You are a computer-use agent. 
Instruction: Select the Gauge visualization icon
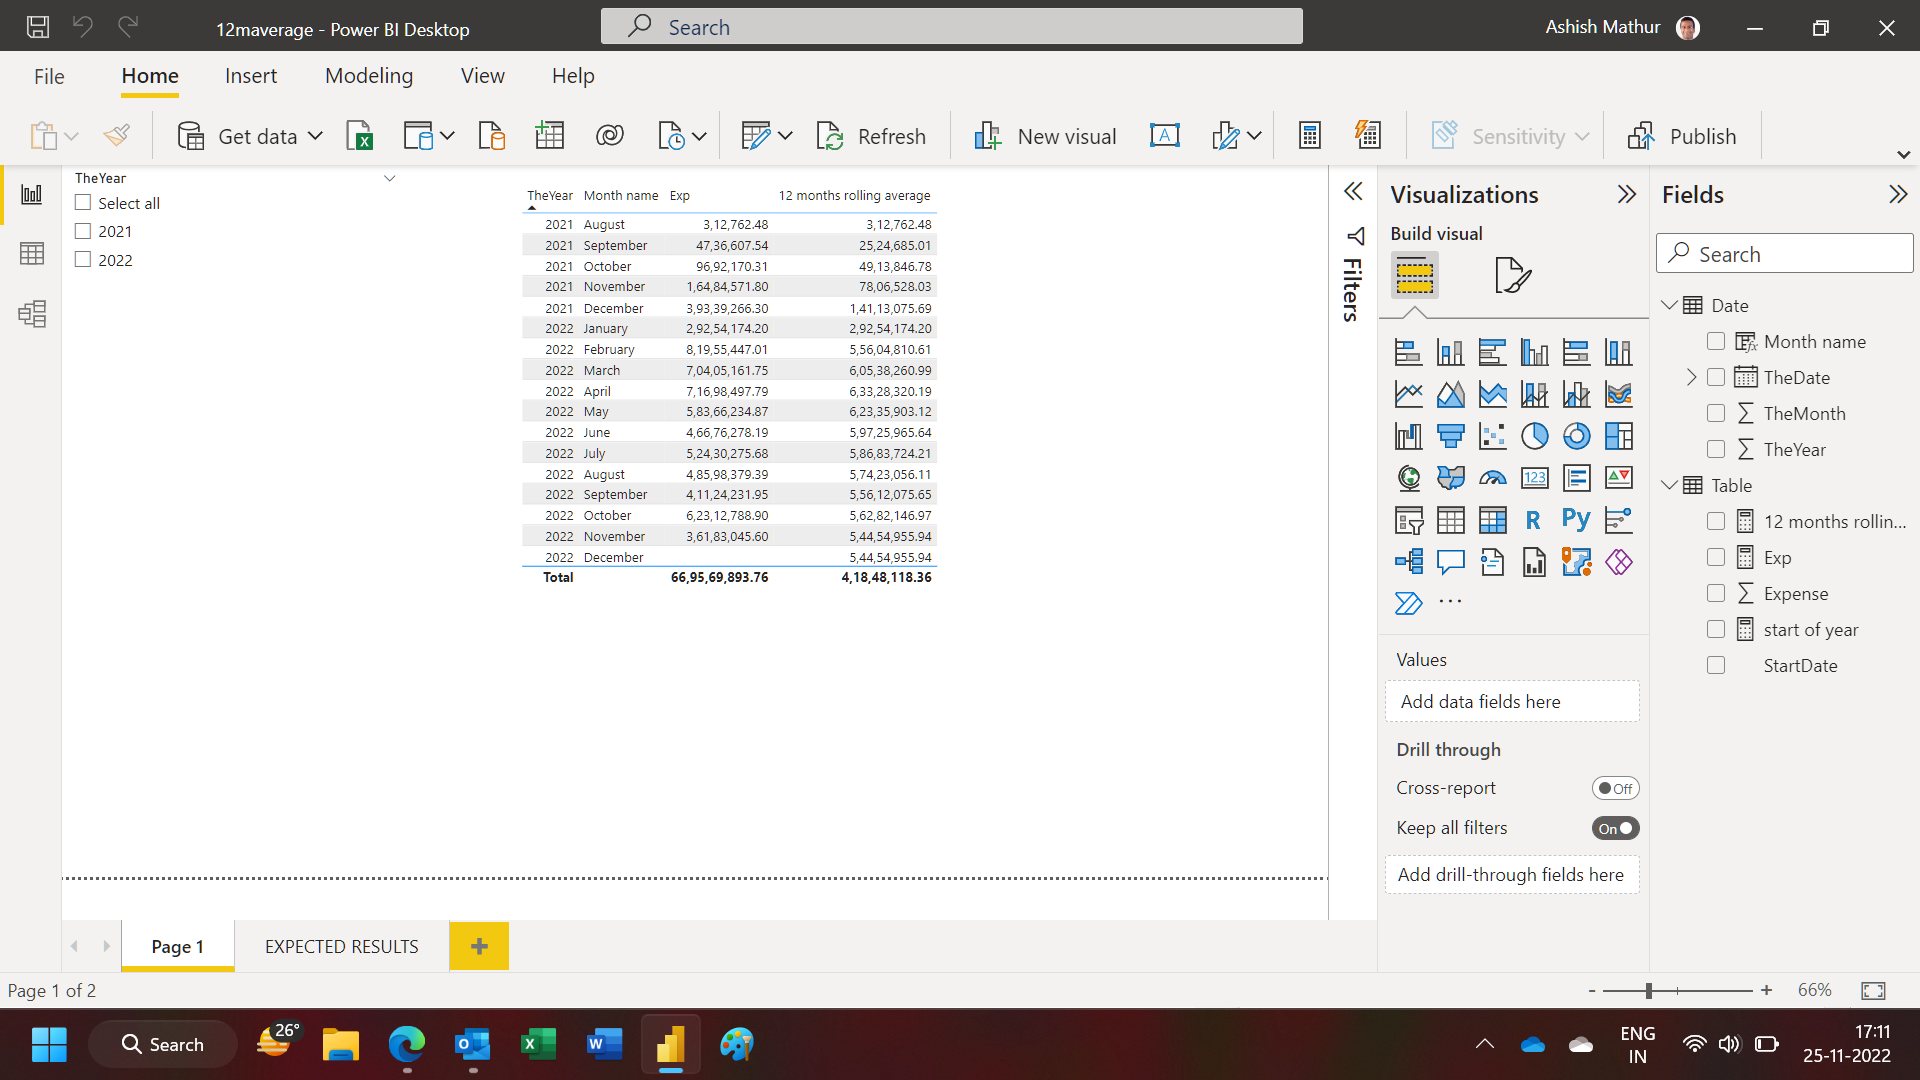coord(1493,478)
